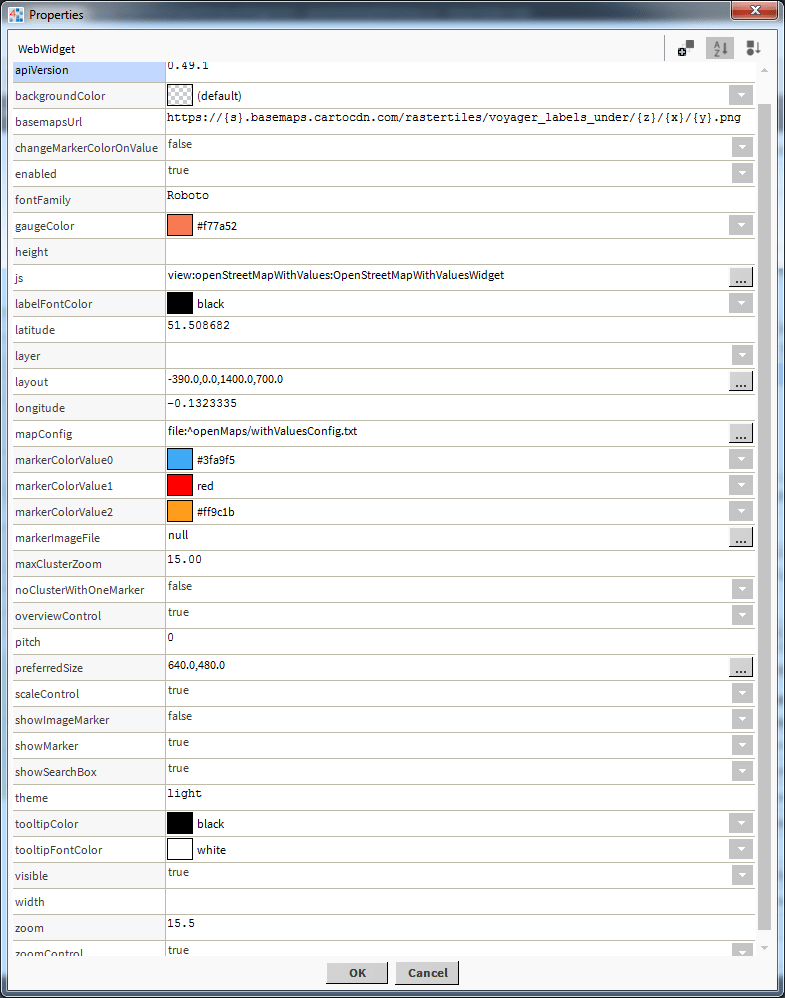Click the gaugeColor orange swatch

pyautogui.click(x=180, y=225)
